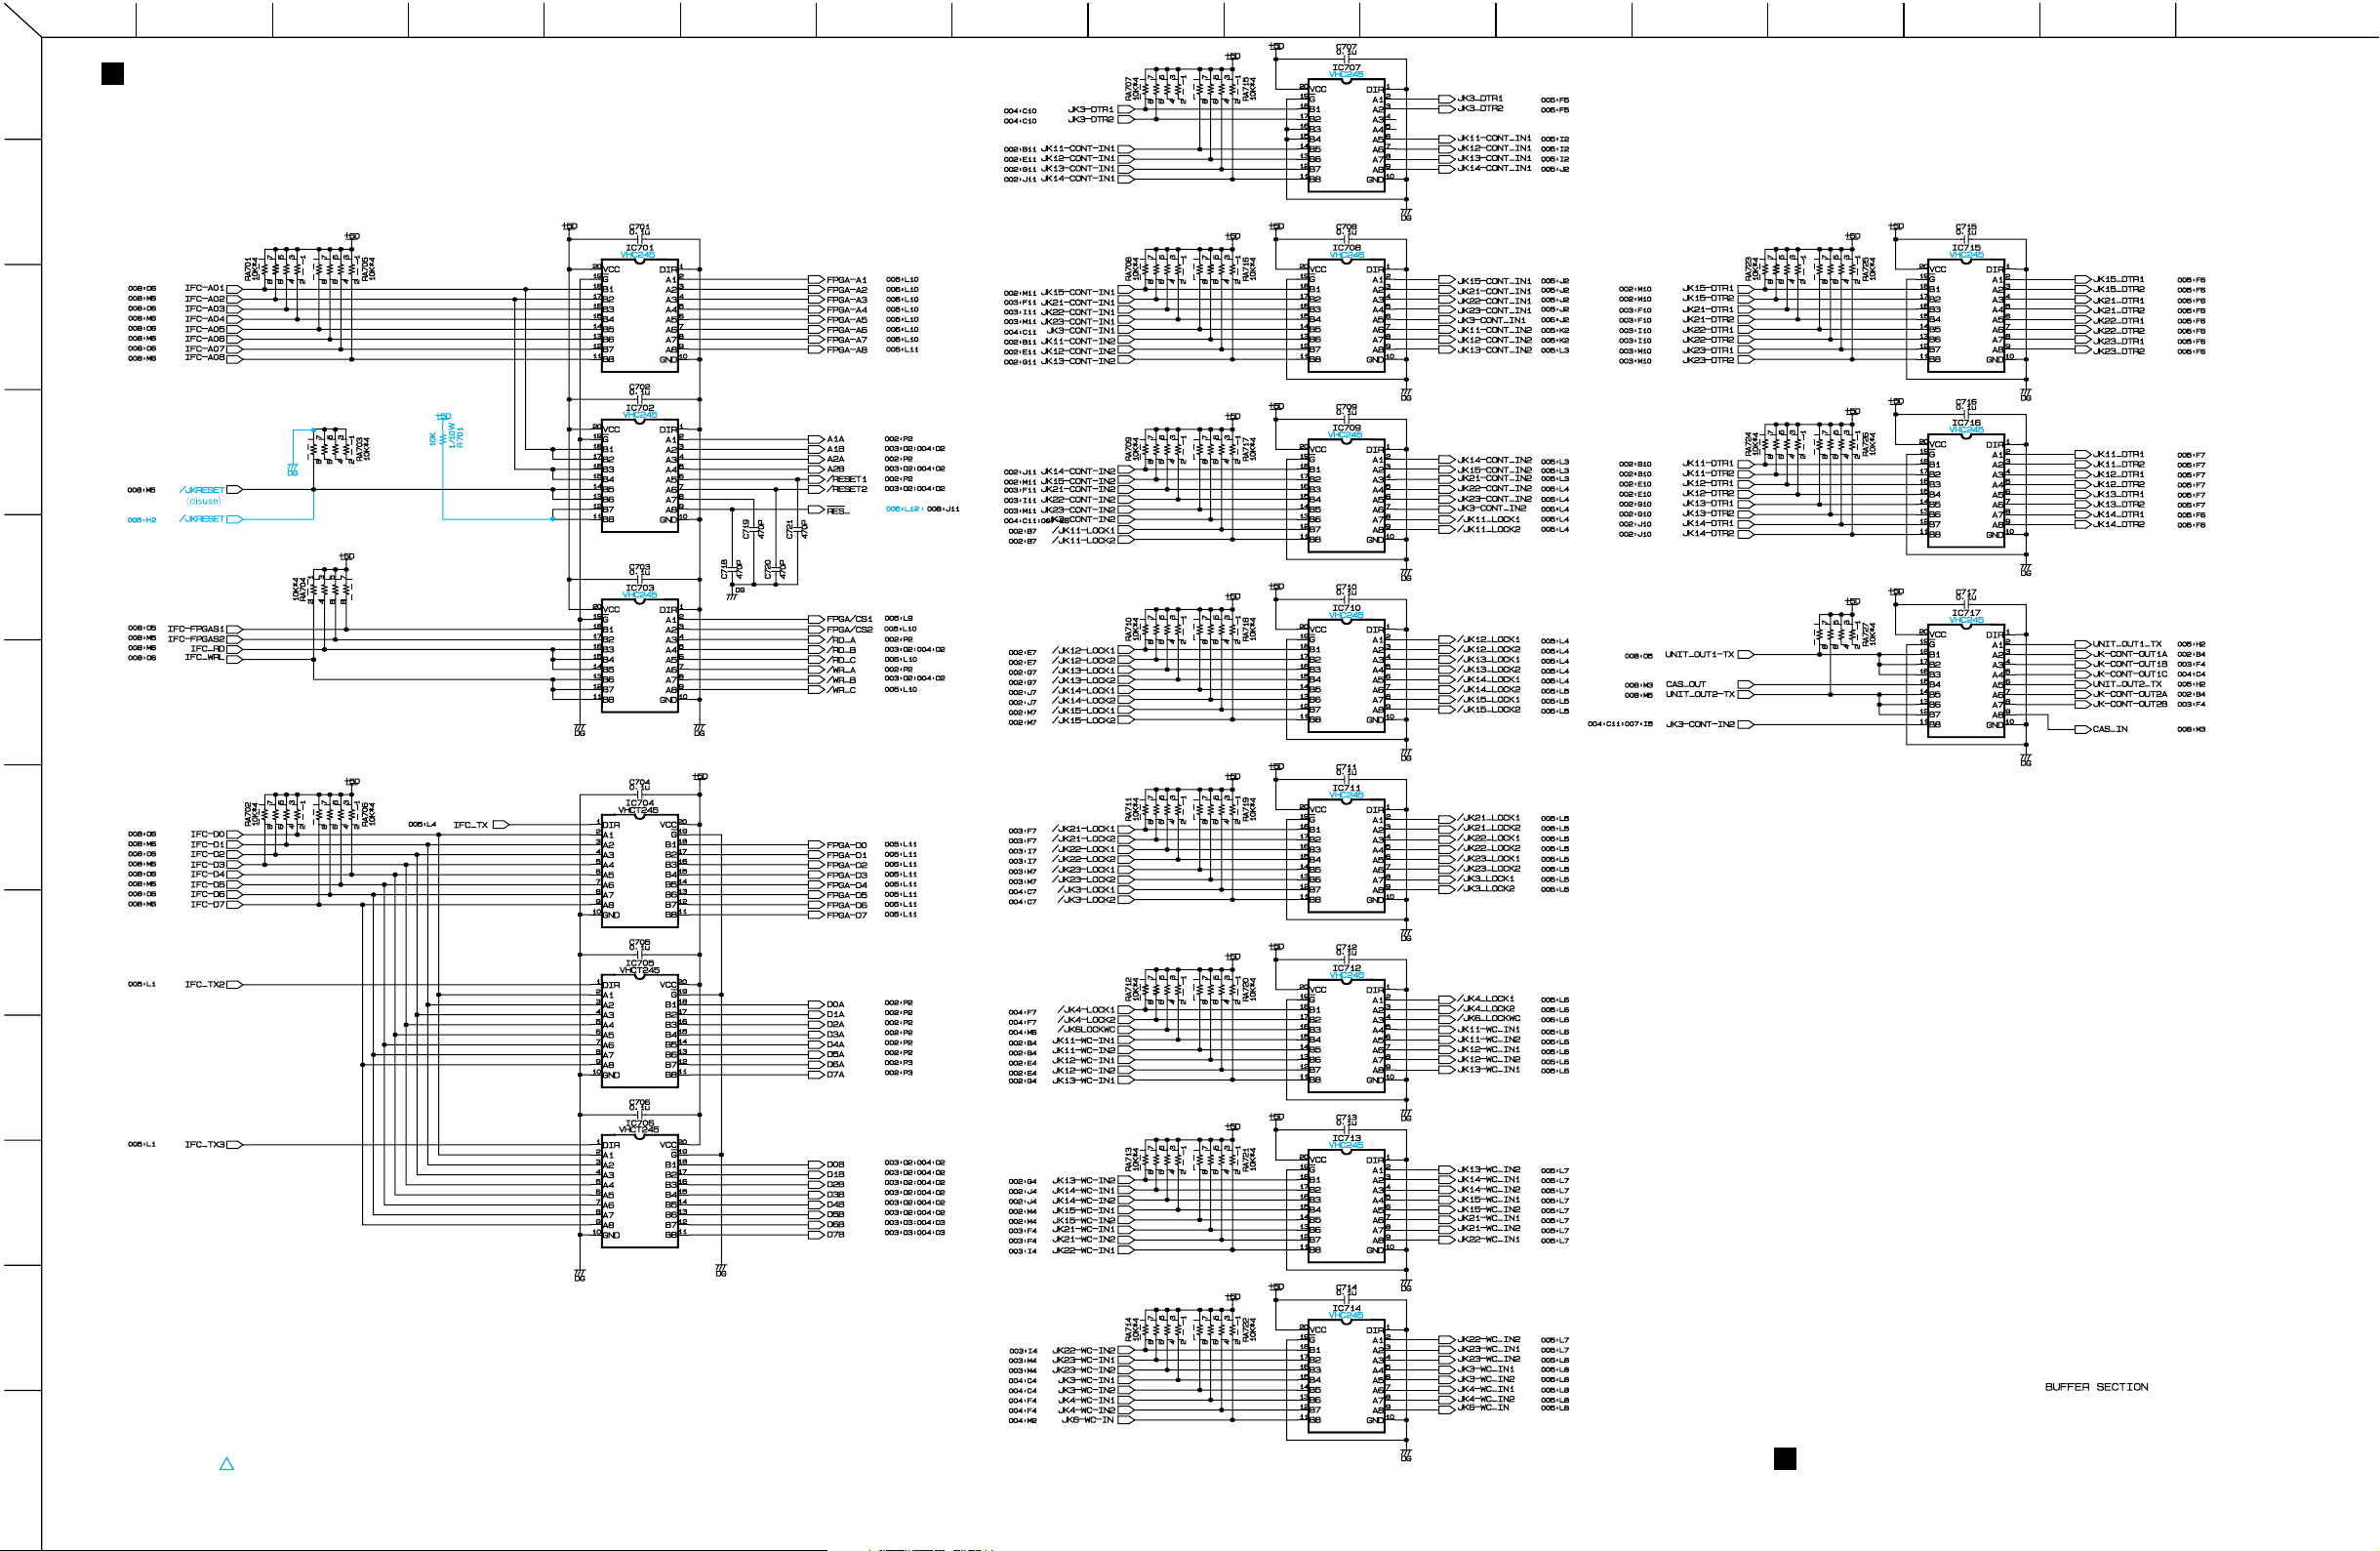
Task: Click the /JK11_LOCK2 output label at IC709
Action: click(x=1489, y=529)
